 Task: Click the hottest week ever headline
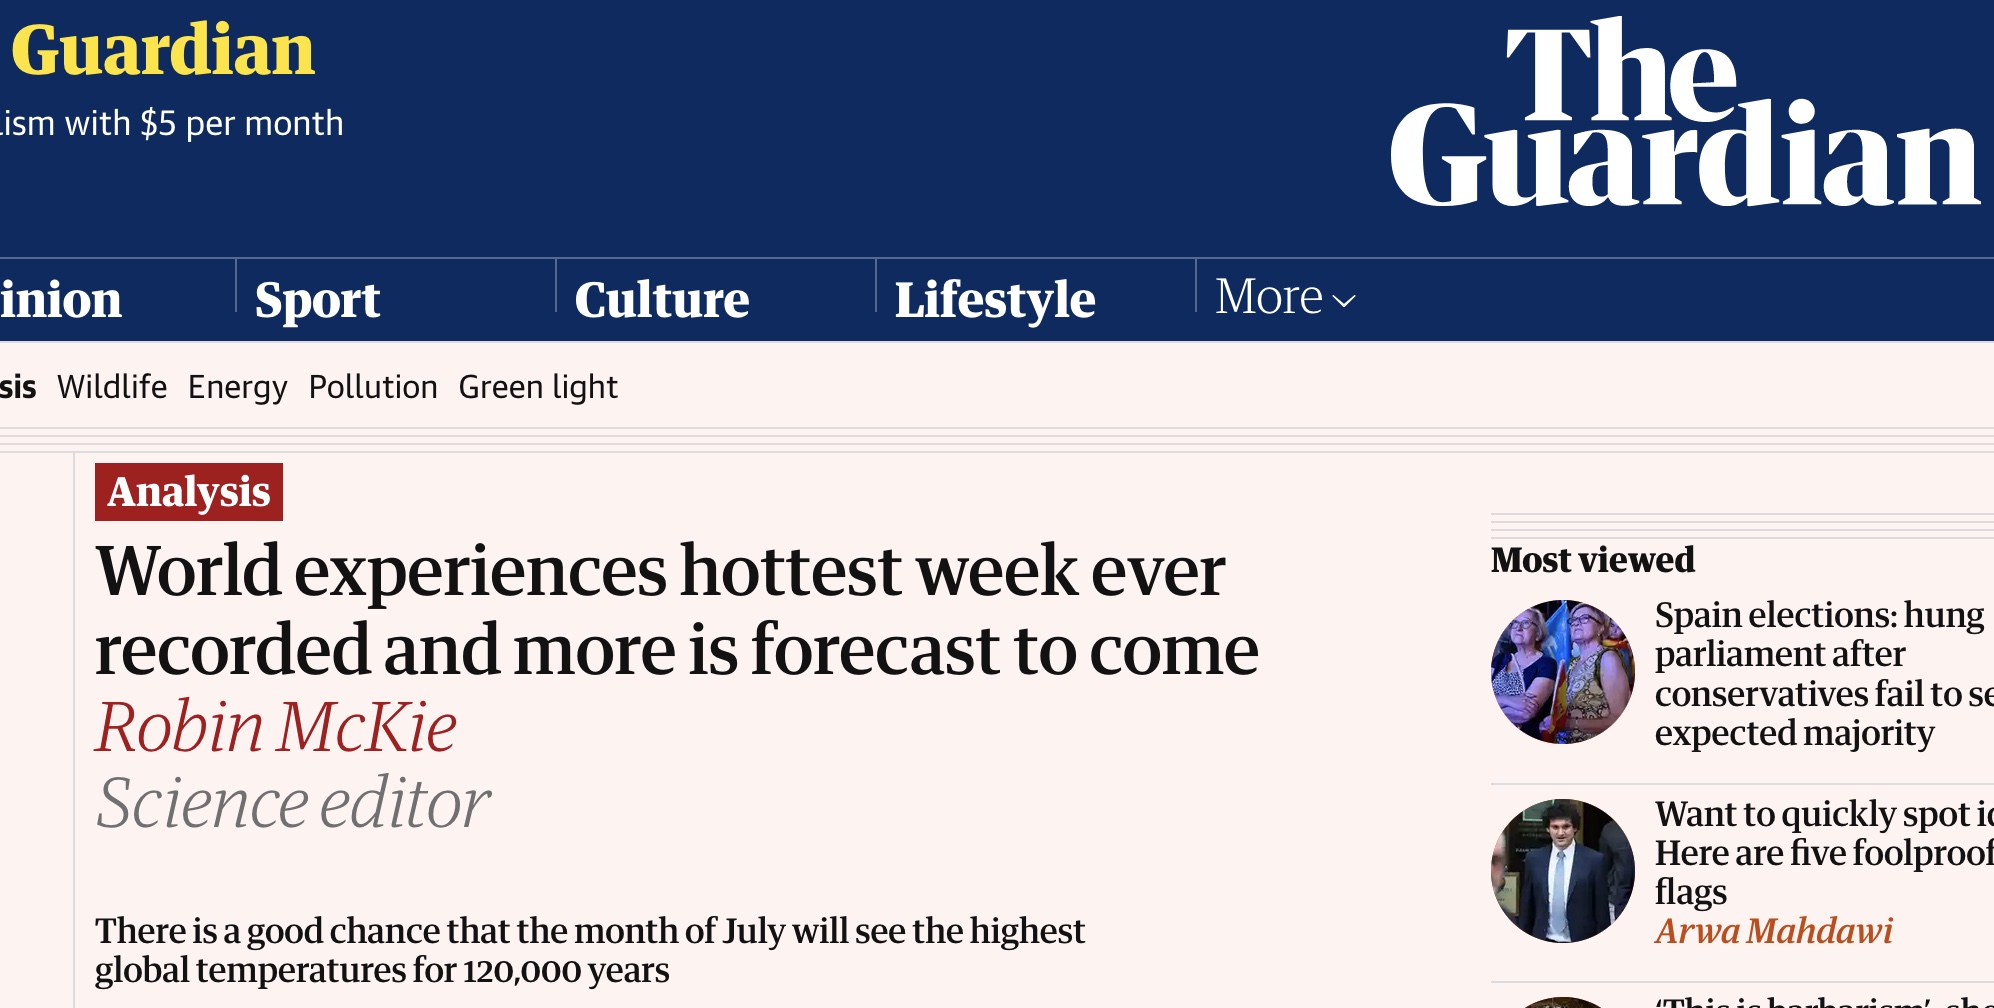point(676,610)
